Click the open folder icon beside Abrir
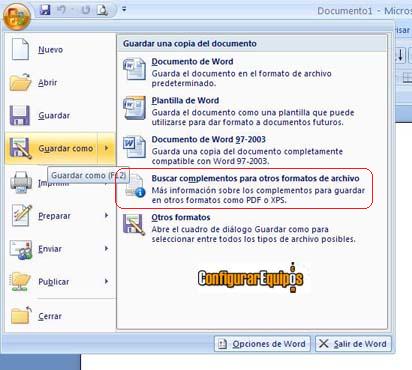Image resolution: width=412 pixels, height=370 pixels. (20, 82)
